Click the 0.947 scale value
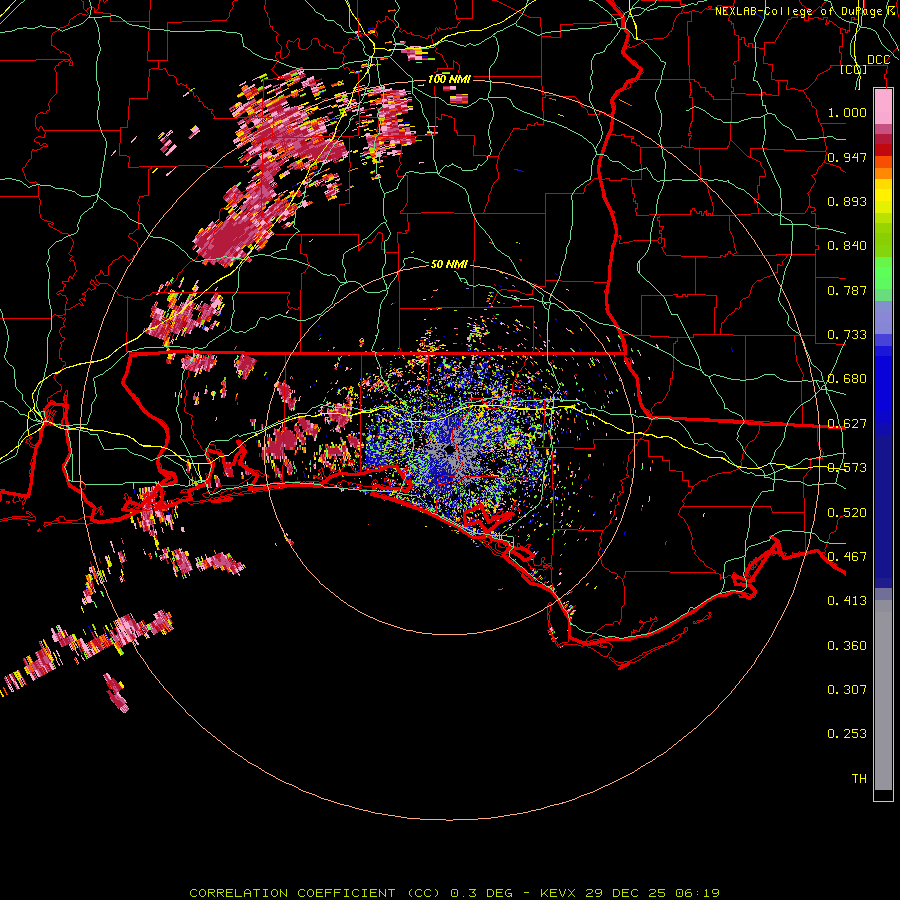This screenshot has width=900, height=900. point(847,157)
